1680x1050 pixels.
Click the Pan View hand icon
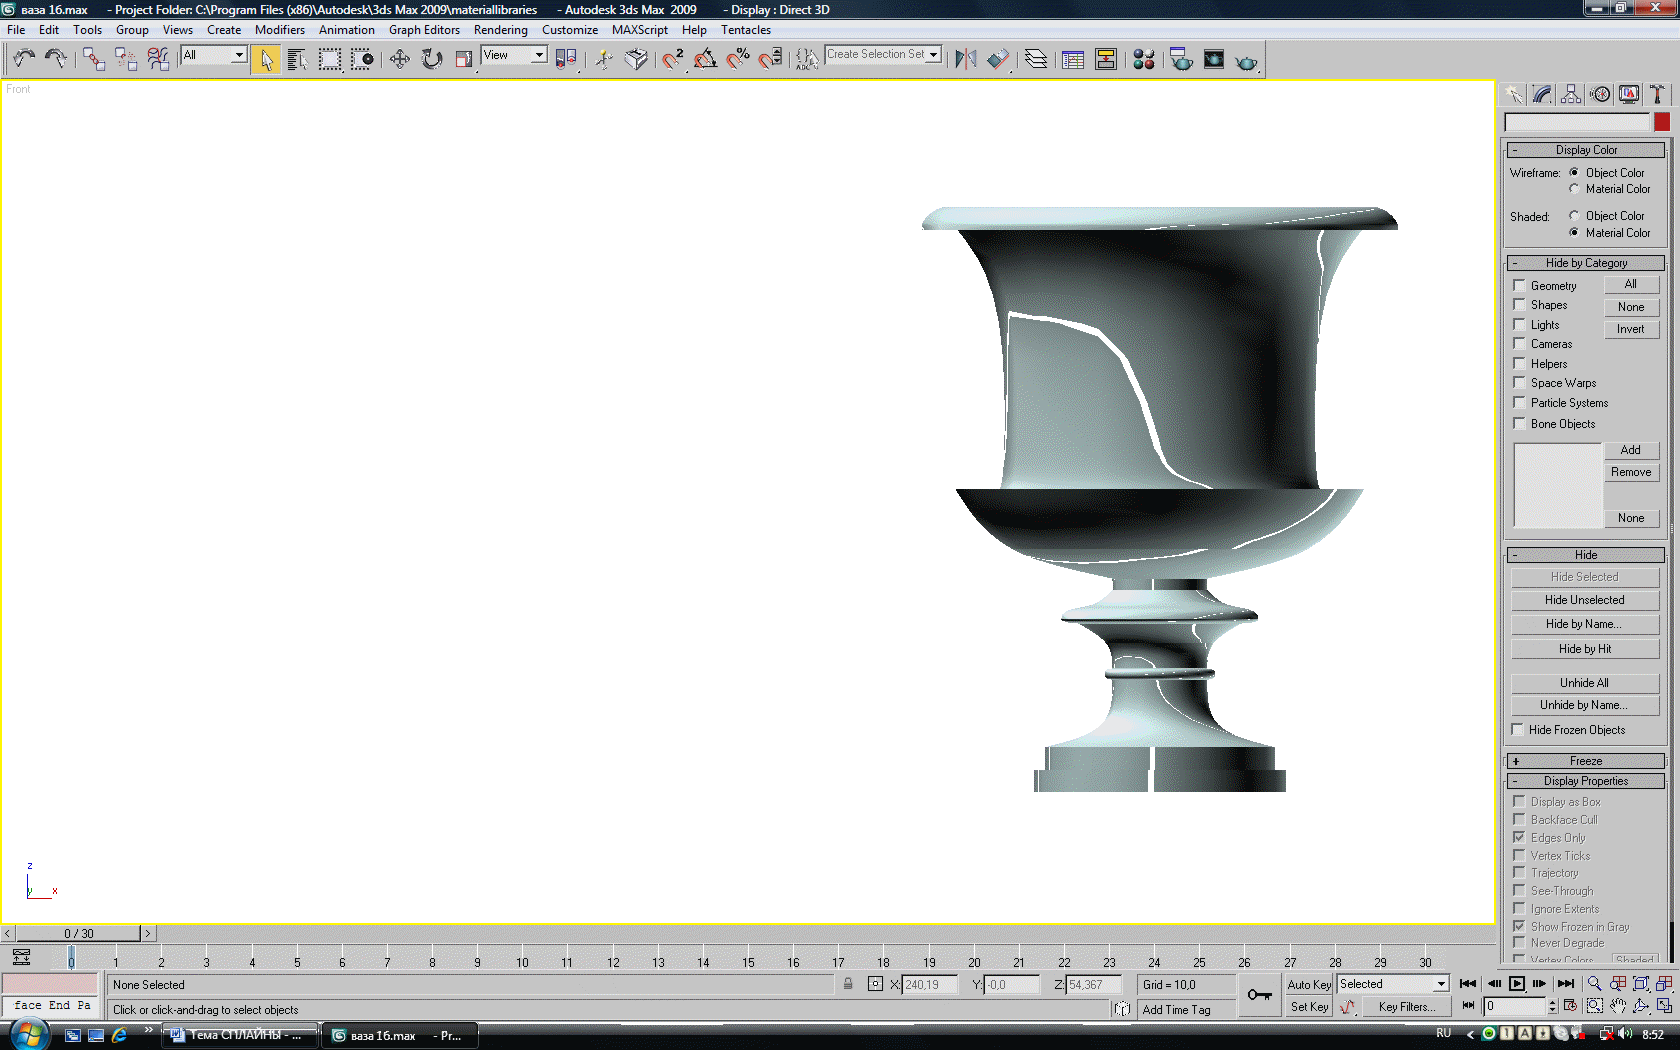(1617, 1006)
